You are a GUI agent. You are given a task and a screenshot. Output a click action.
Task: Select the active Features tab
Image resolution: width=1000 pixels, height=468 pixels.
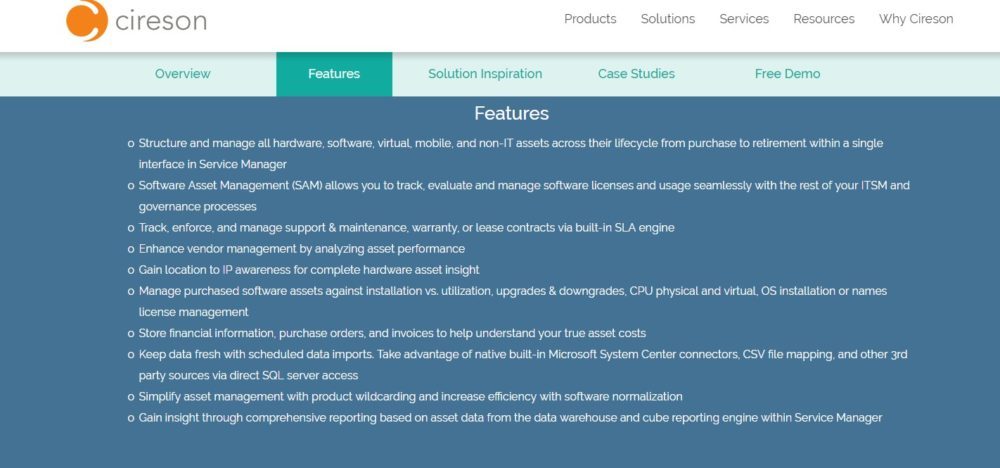coord(334,74)
